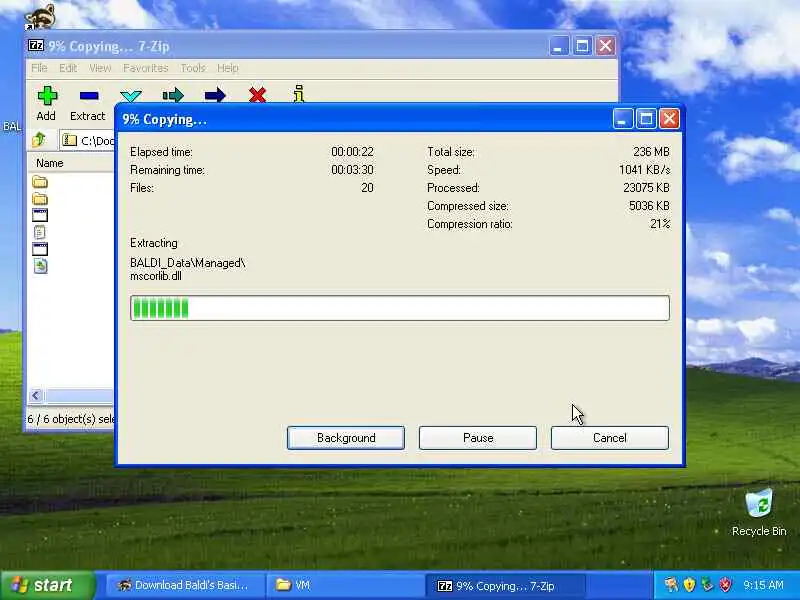This screenshot has width=800, height=600.
Task: Open the Windows start menu
Action: pyautogui.click(x=47, y=585)
